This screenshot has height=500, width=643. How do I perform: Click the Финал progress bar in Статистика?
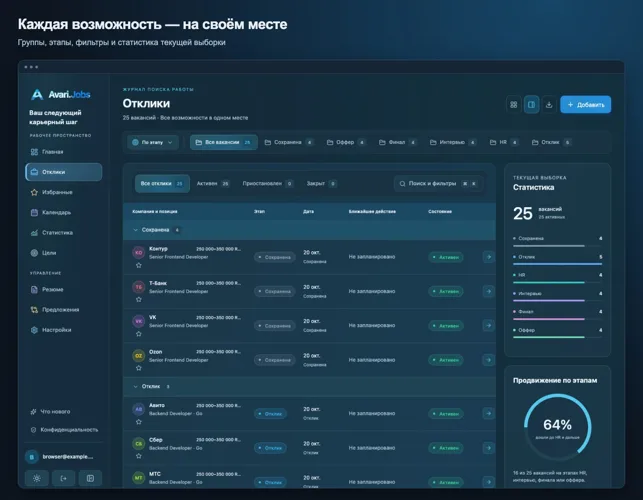(557, 319)
